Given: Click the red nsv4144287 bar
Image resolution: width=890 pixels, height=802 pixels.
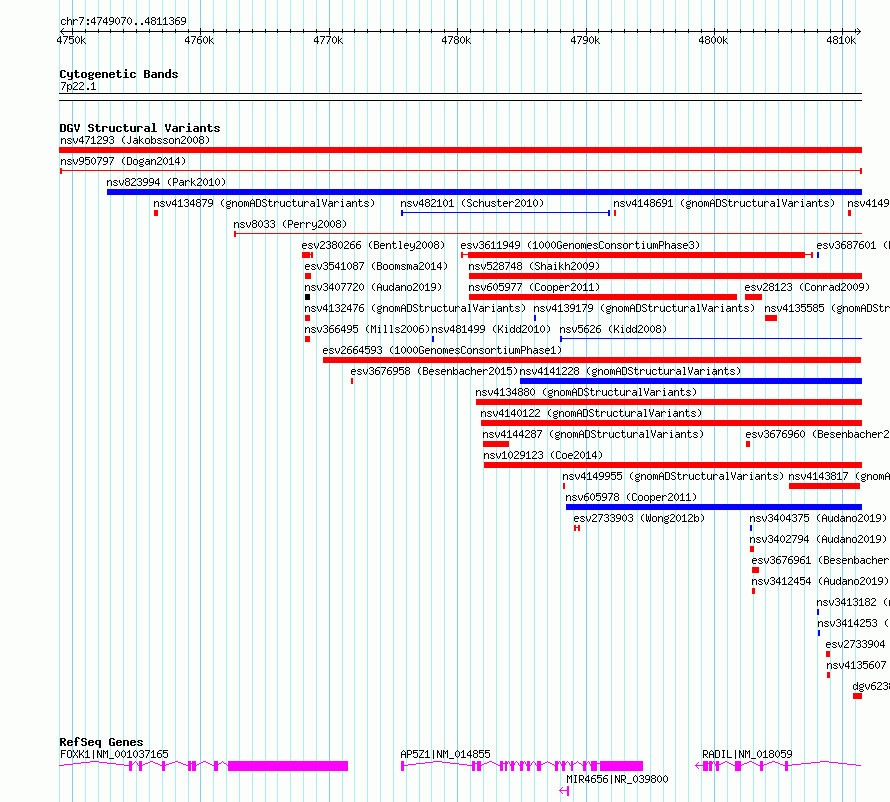Looking at the screenshot, I should 496,444.
